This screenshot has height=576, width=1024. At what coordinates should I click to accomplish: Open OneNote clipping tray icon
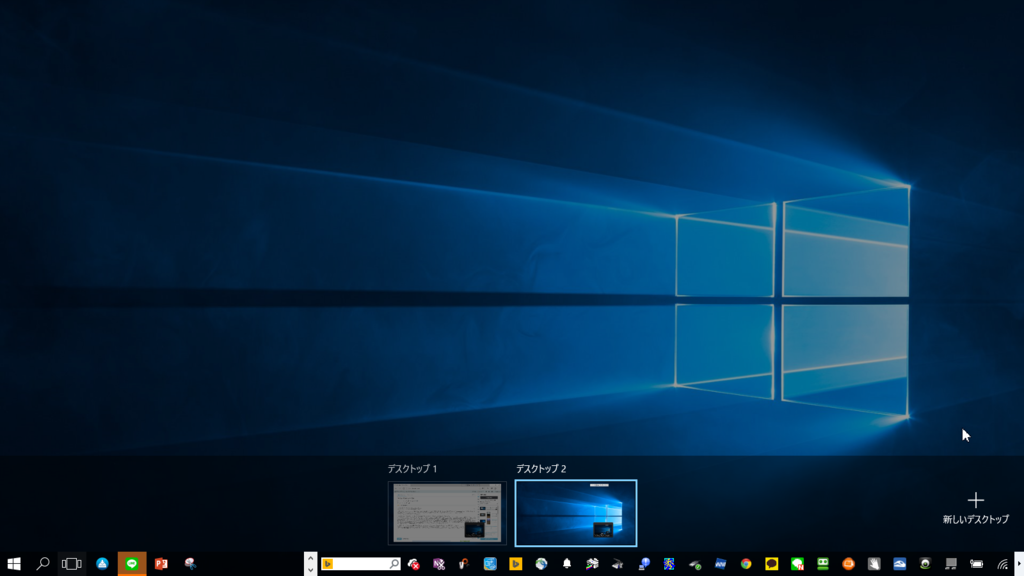coord(439,564)
